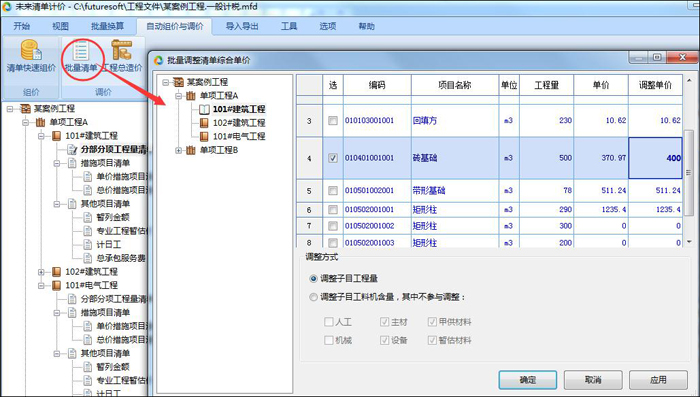Select 调整子目工程量 radio option
Image resolution: width=700 pixels, height=397 pixels.
(313, 279)
